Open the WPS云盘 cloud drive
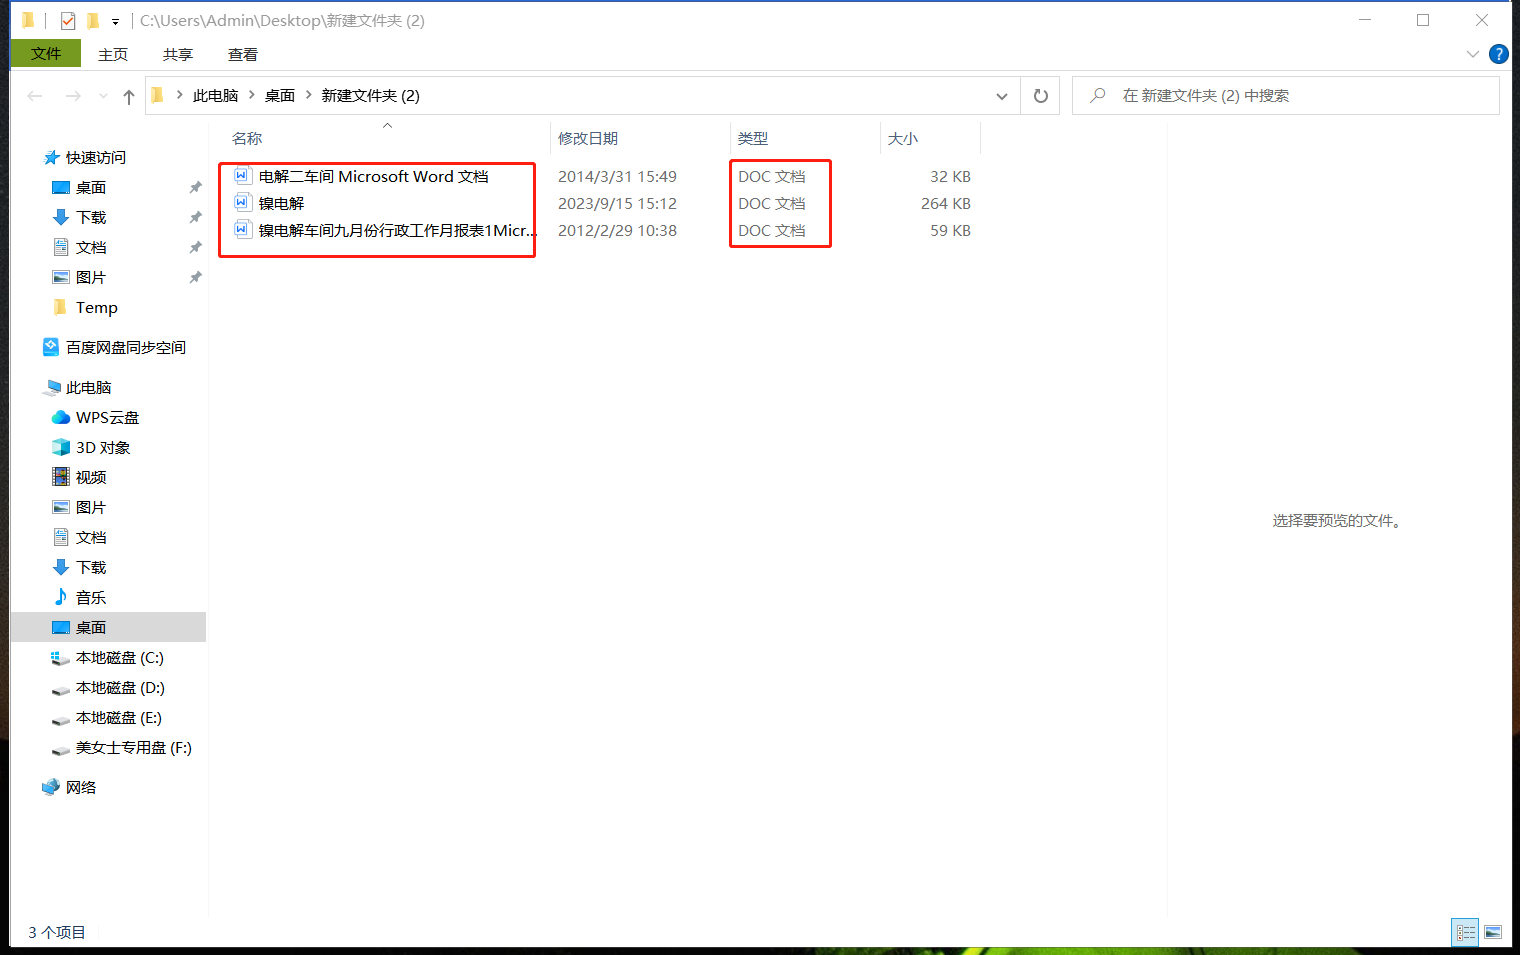 (104, 417)
